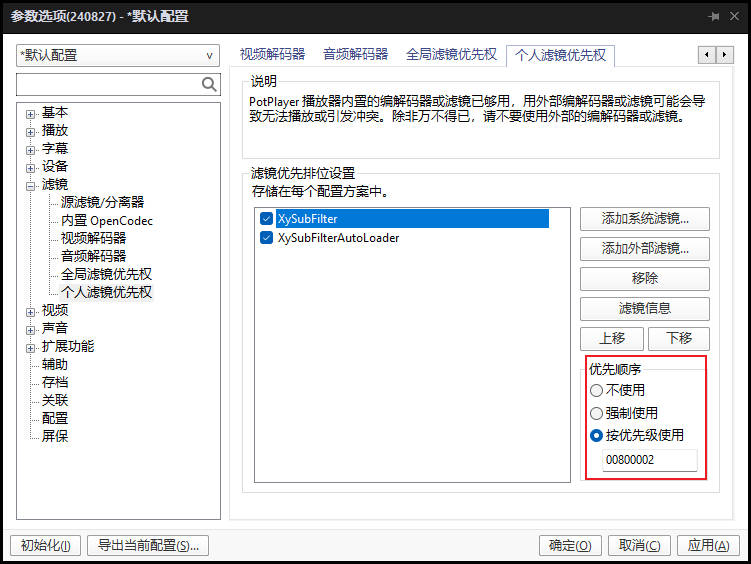The width and height of the screenshot is (751, 564).
Task: Expand the 基本 tree node
Action: (31, 114)
